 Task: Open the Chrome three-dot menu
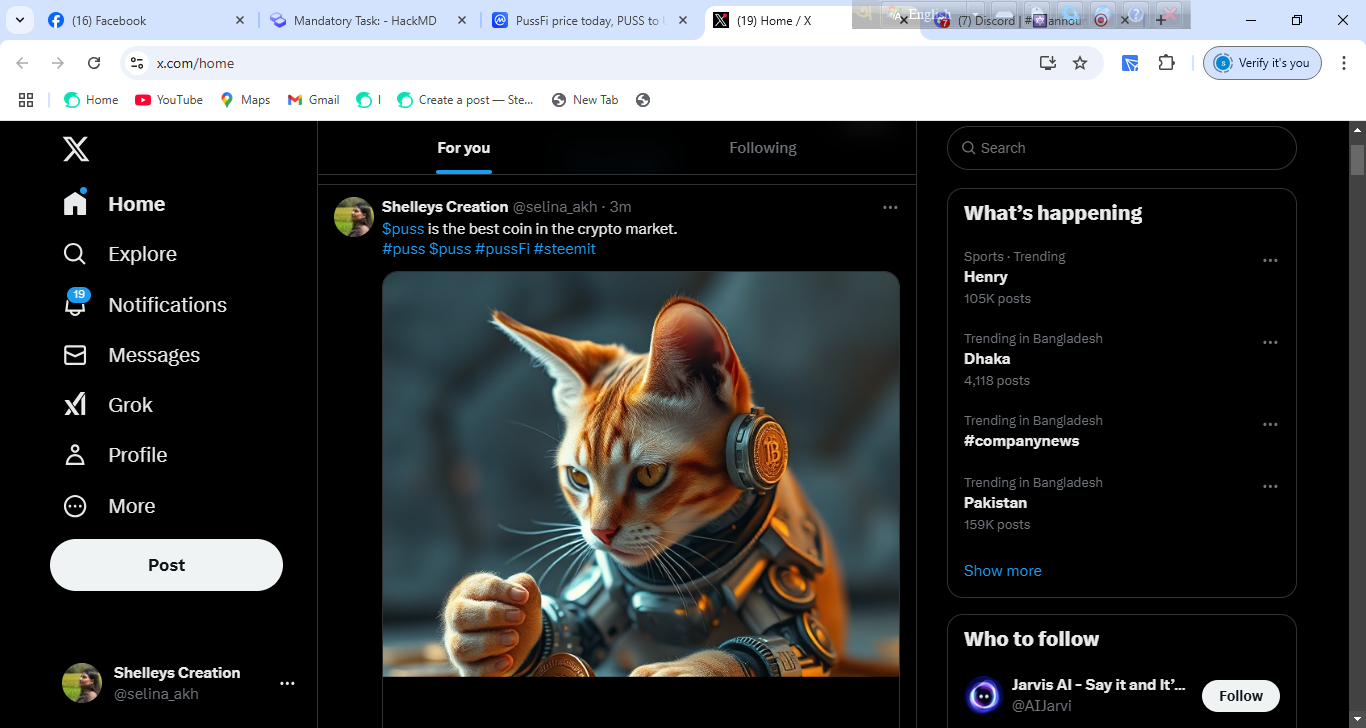coord(1343,63)
